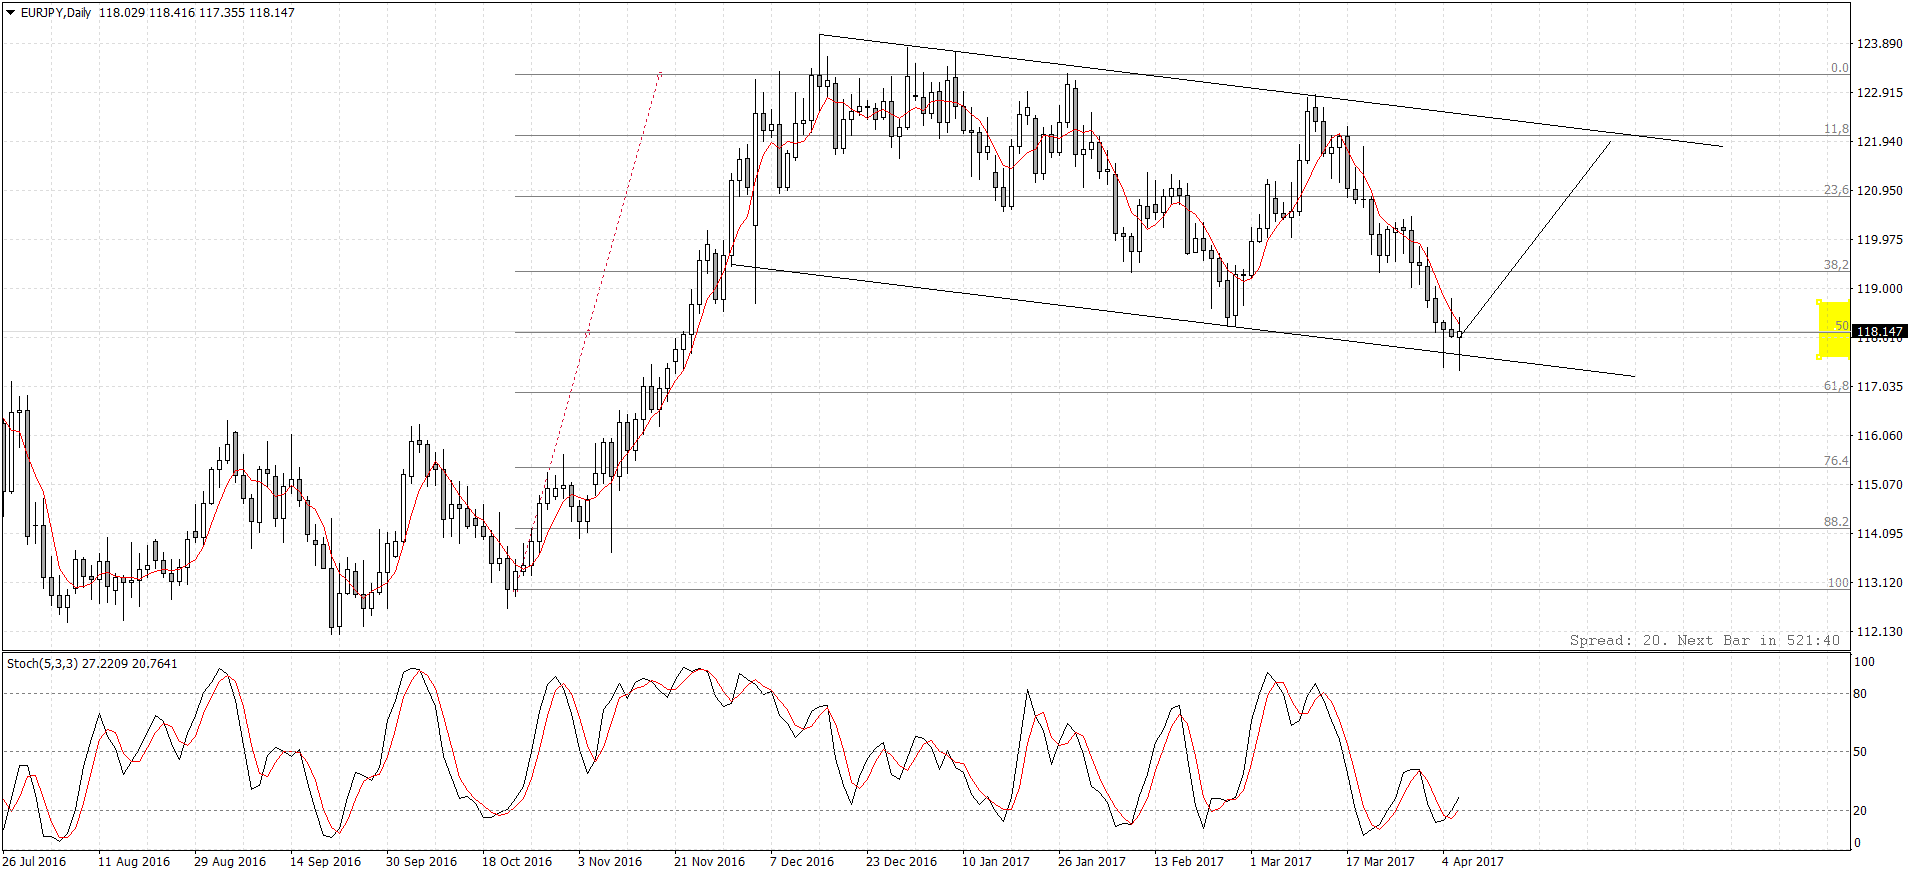The height and width of the screenshot is (874, 1910).
Task: Click the 114.095 price axis label
Action: point(1880,534)
